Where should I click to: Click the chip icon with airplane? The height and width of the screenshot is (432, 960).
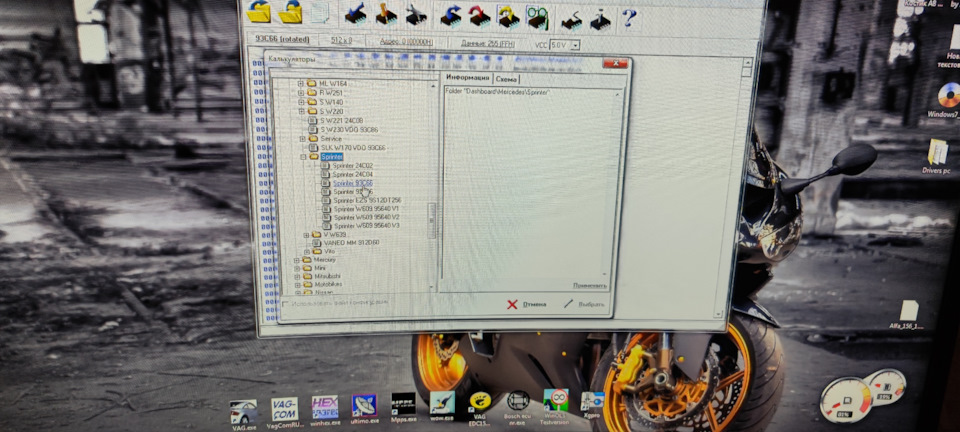[x=416, y=15]
